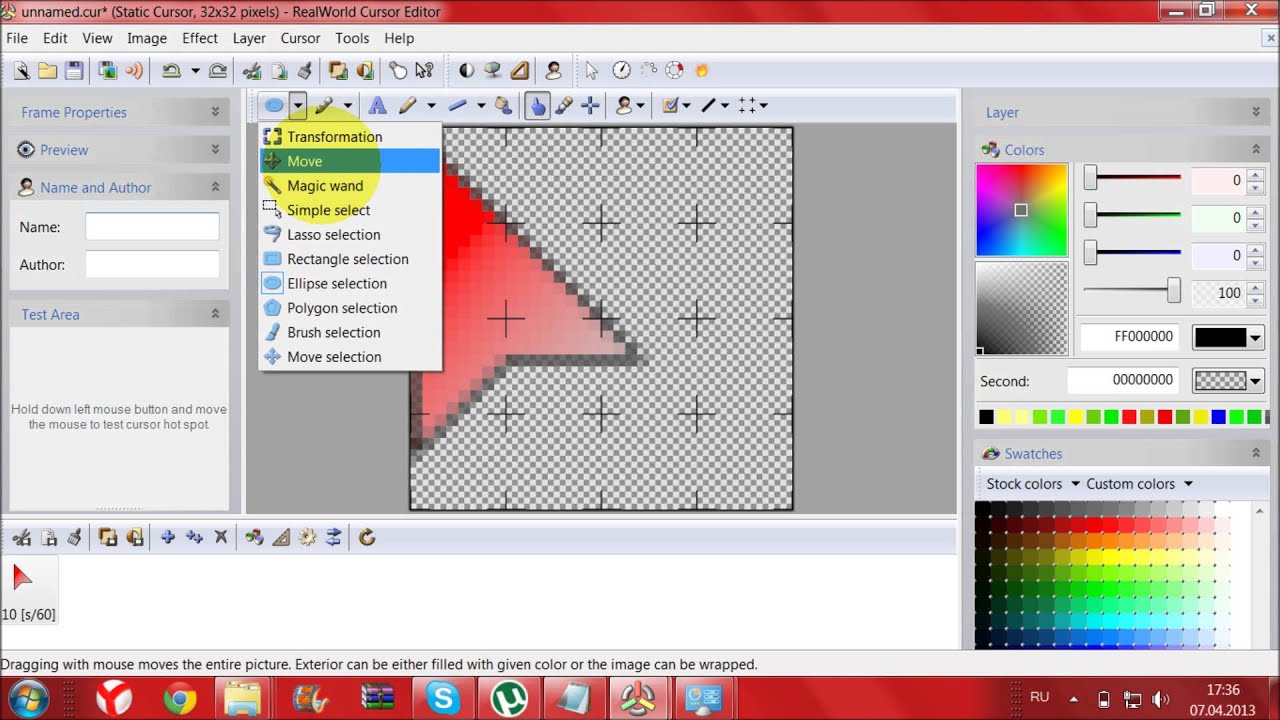Click the brown circular refresh arrow icon

click(367, 537)
